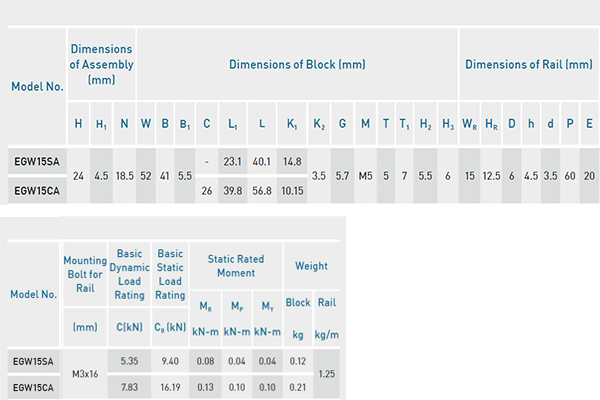Screen dimensions: 600x400
Task: Select the 10.15 value under K1
Action: coord(292,191)
